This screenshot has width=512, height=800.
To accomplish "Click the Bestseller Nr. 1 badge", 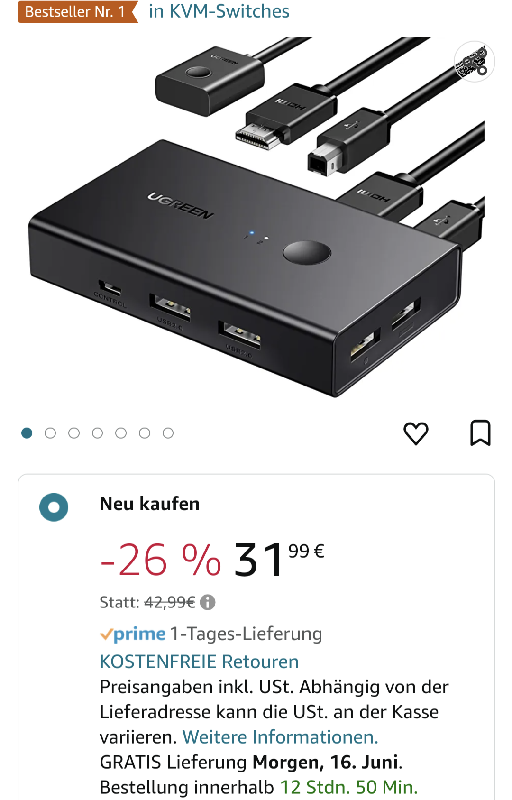I will click(78, 11).
